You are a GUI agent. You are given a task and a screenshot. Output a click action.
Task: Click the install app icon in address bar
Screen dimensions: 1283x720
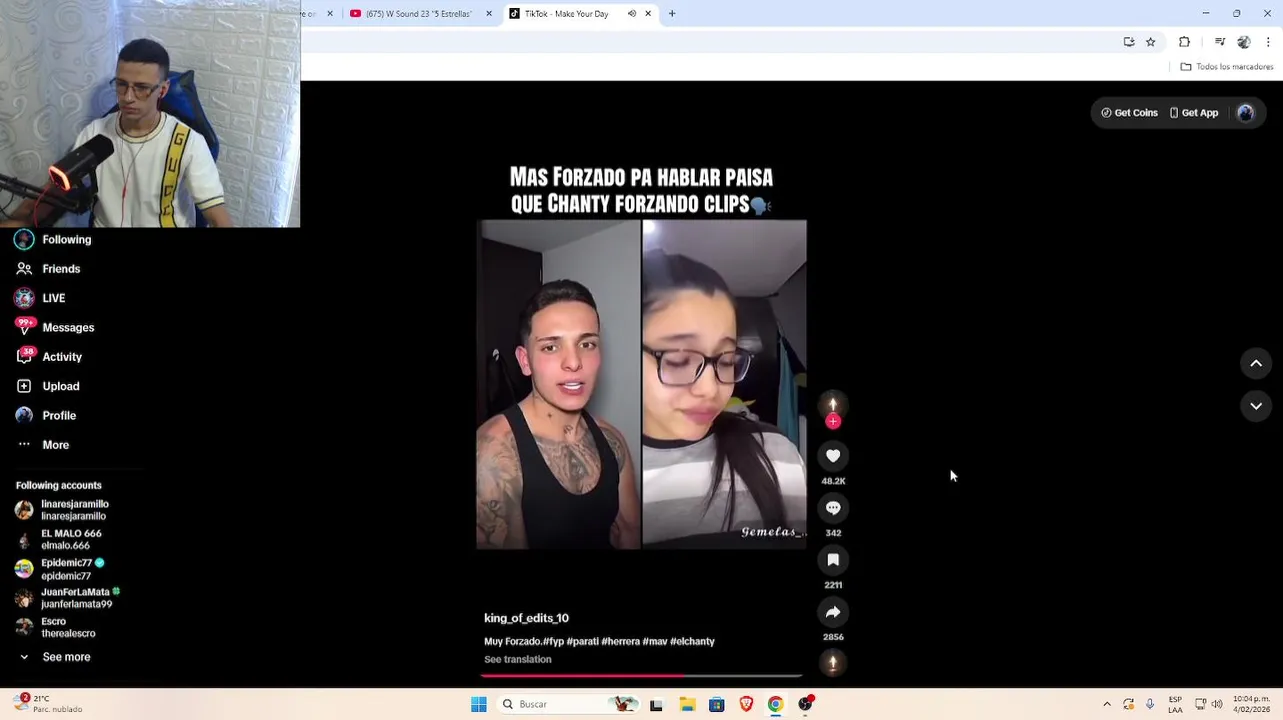(1129, 42)
